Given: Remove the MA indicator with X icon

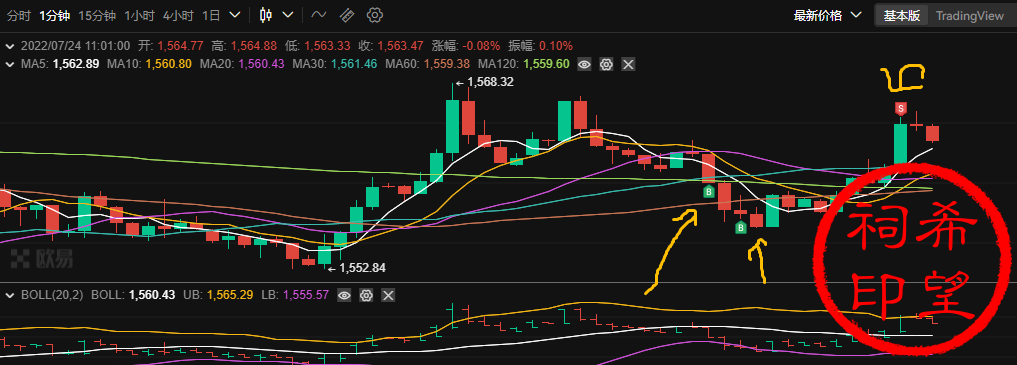Looking at the screenshot, I should [628, 64].
